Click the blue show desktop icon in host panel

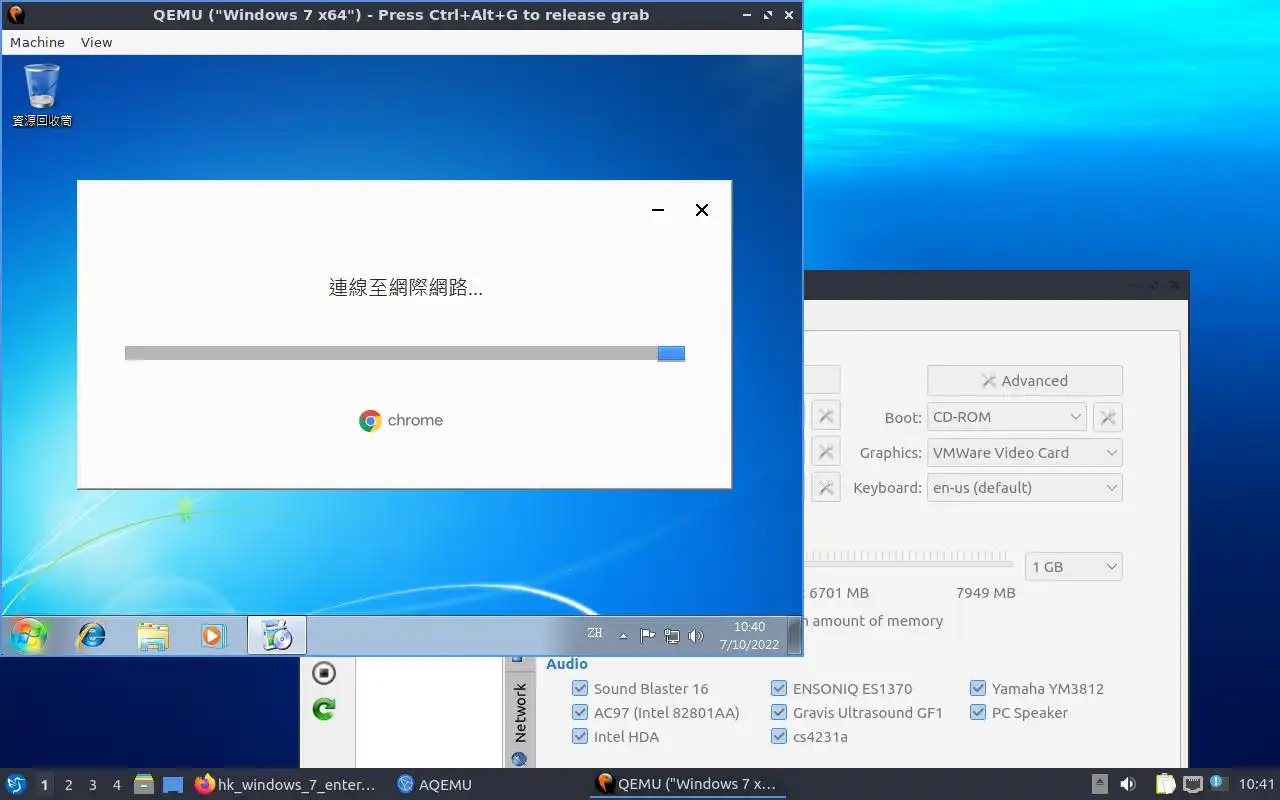(x=173, y=785)
